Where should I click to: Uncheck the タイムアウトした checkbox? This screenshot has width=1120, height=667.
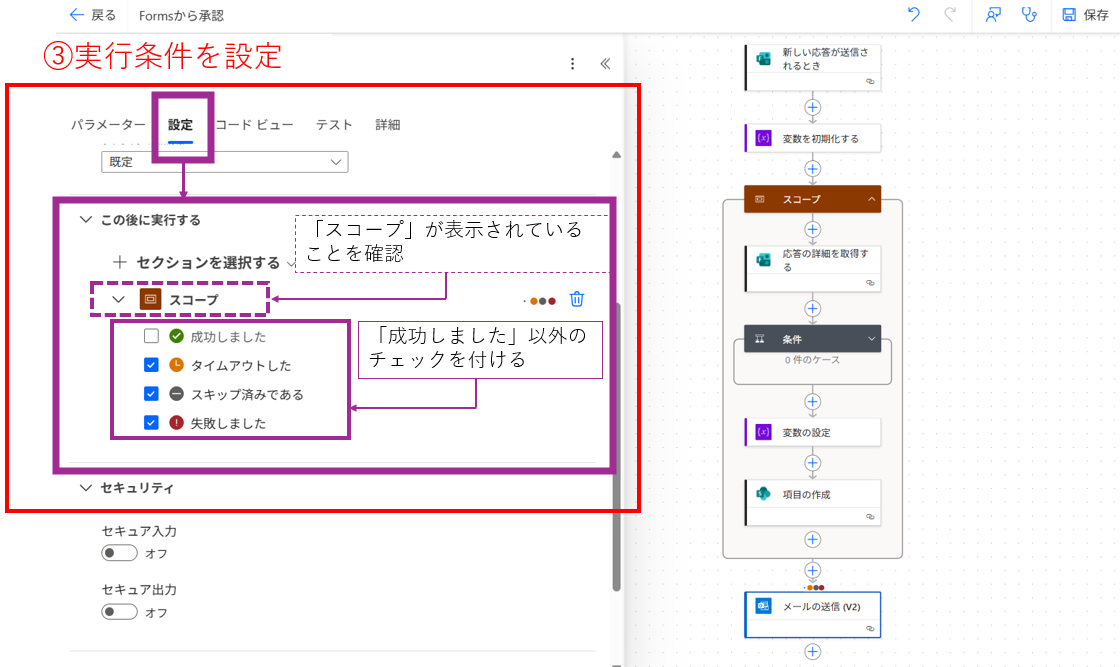(x=151, y=365)
